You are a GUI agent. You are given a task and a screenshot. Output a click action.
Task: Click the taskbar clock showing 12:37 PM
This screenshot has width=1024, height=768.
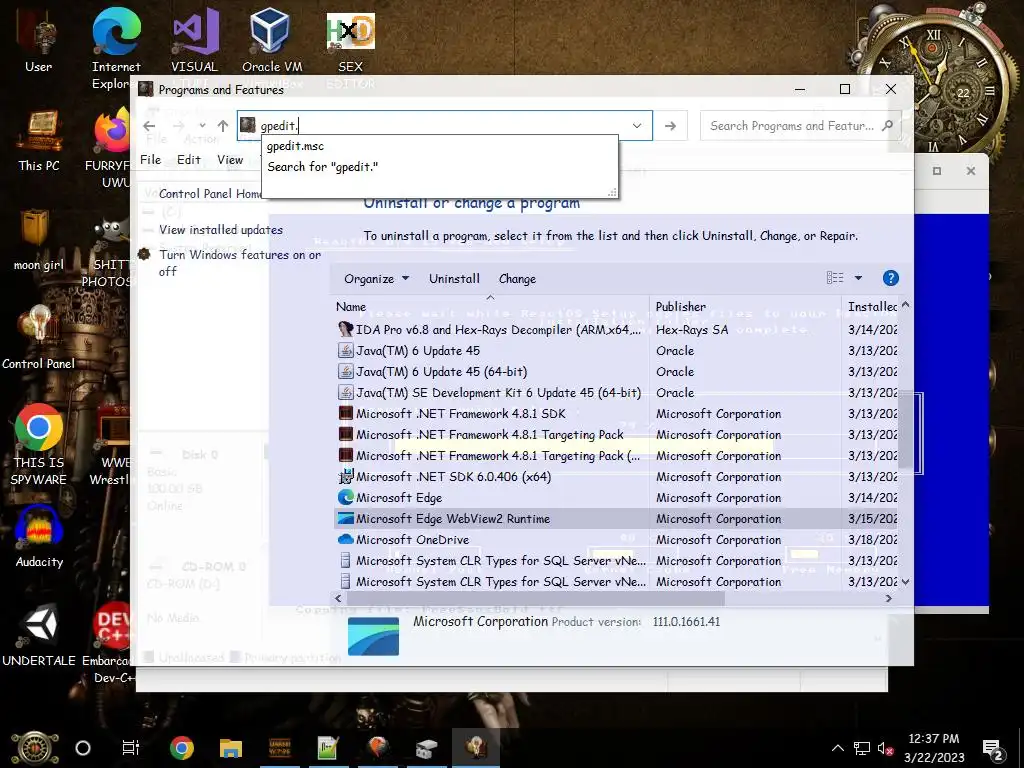pos(934,748)
